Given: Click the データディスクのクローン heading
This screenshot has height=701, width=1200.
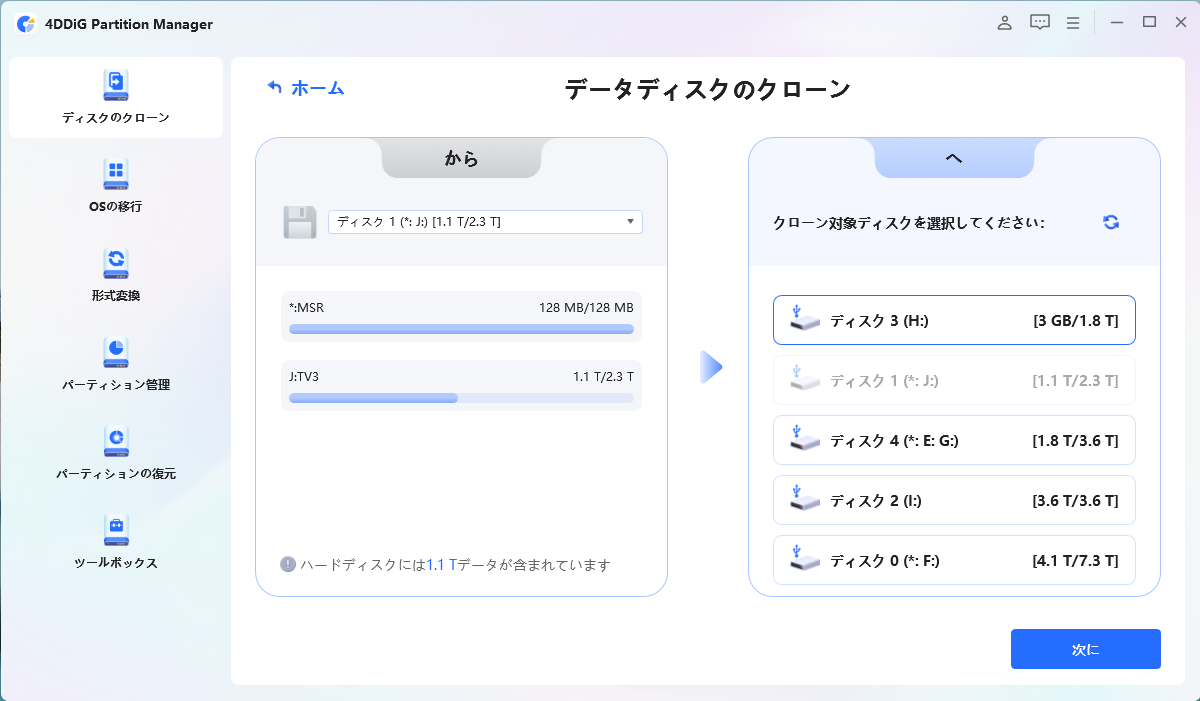Looking at the screenshot, I should pos(707,89).
